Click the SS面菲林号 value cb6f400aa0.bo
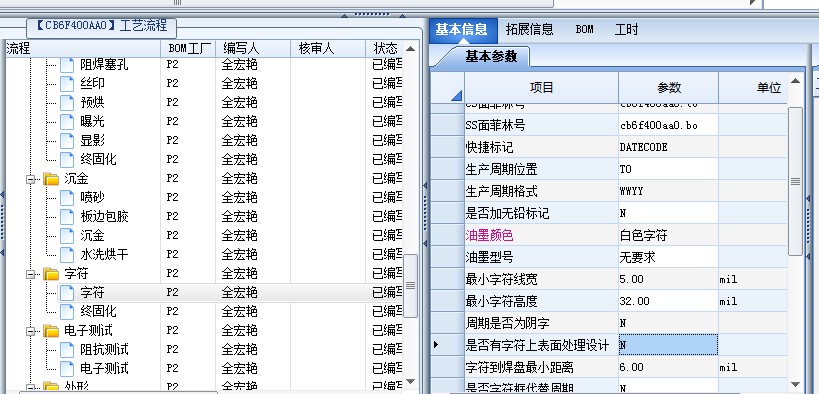 point(668,125)
